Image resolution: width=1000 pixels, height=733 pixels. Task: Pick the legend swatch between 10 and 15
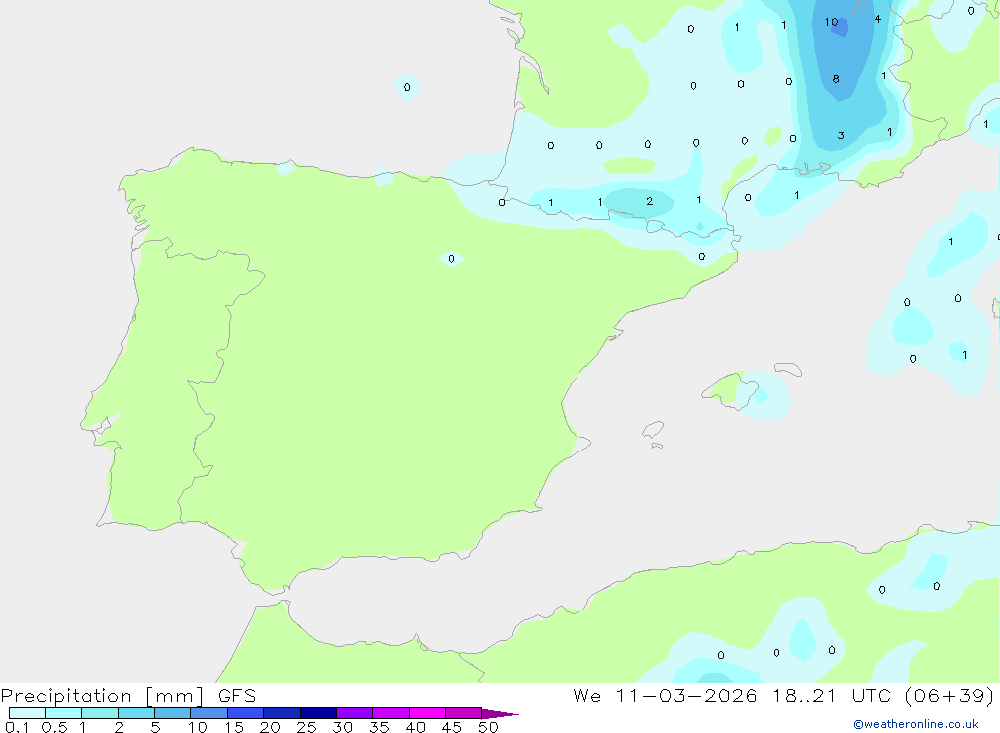coord(209,713)
